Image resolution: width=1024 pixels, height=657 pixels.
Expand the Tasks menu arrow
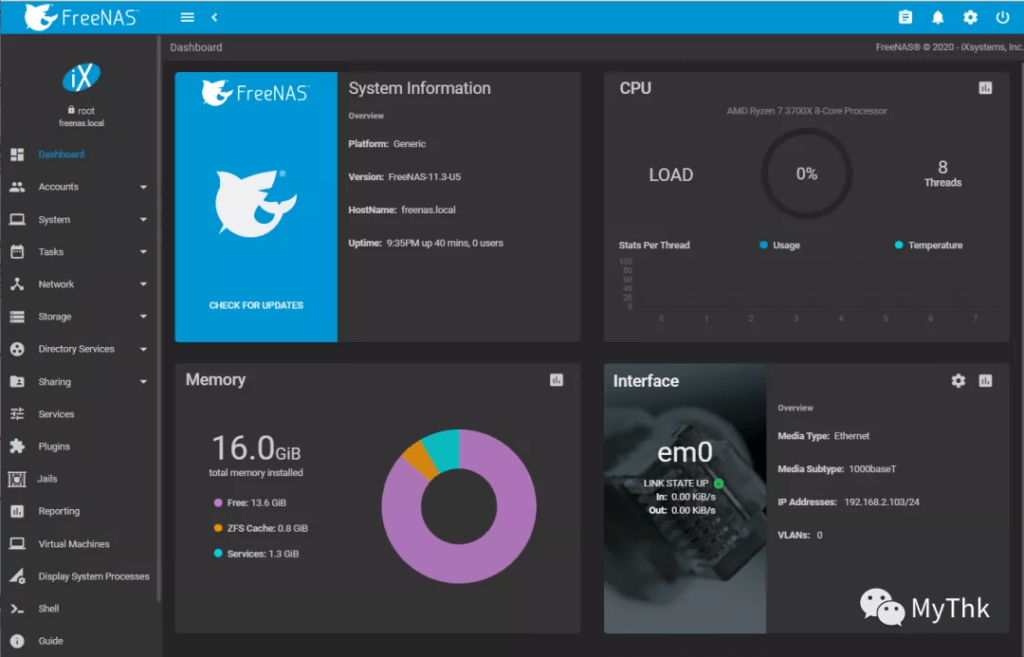tap(143, 252)
